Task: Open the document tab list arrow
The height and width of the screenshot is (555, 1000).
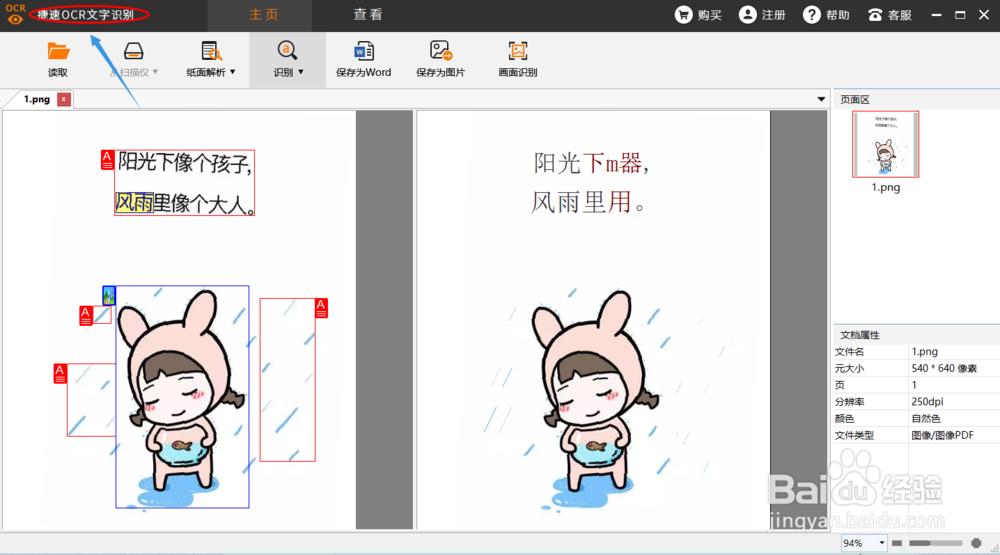Action: 821,99
